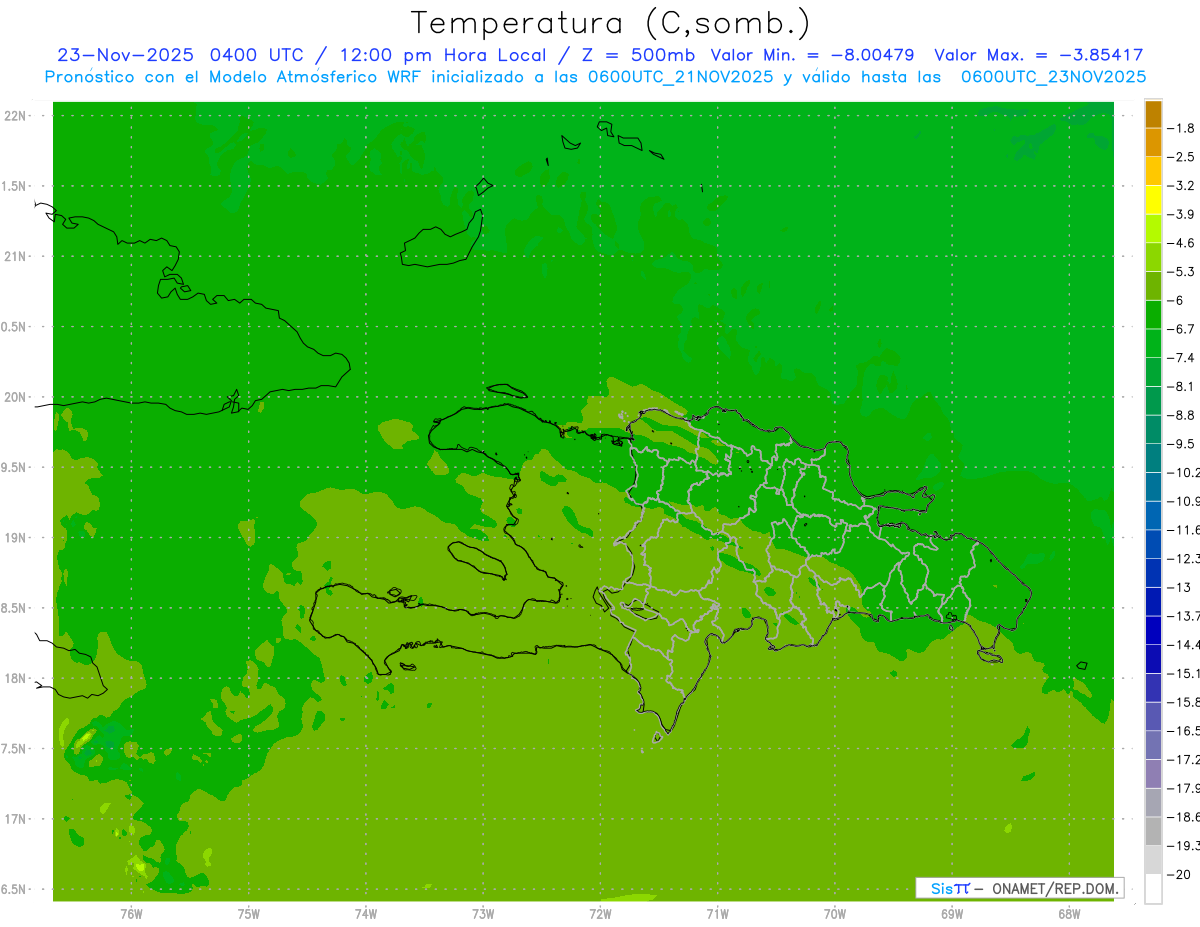Click the "70W" longitude label

pyautogui.click(x=834, y=914)
